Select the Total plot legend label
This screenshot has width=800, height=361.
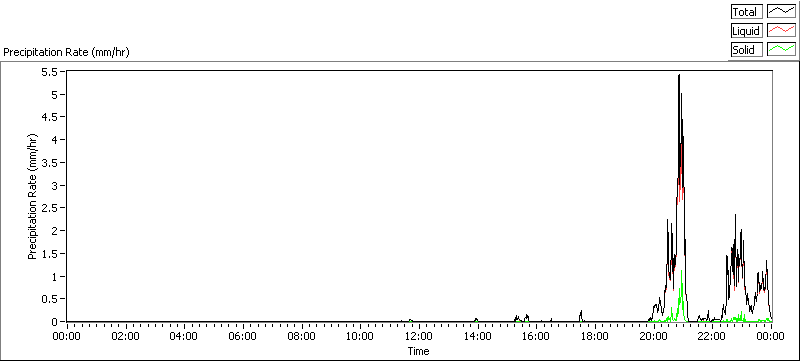[747, 12]
